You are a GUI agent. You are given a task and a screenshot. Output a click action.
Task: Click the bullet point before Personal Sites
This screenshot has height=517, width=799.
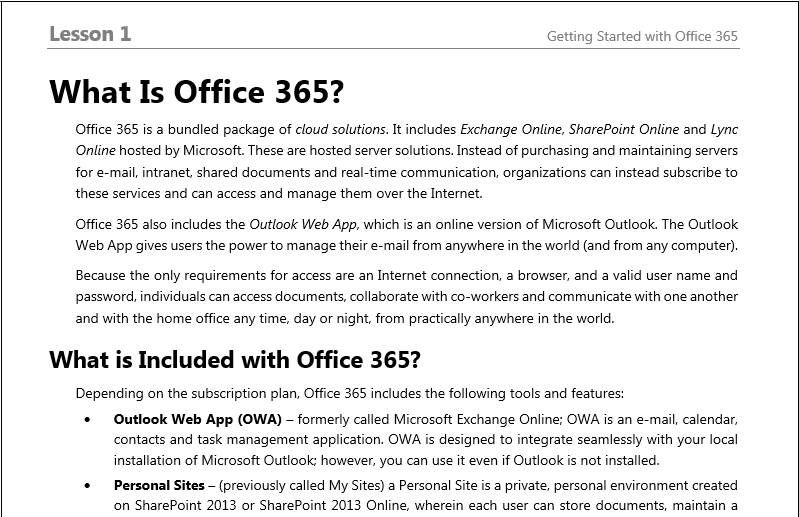point(88,487)
